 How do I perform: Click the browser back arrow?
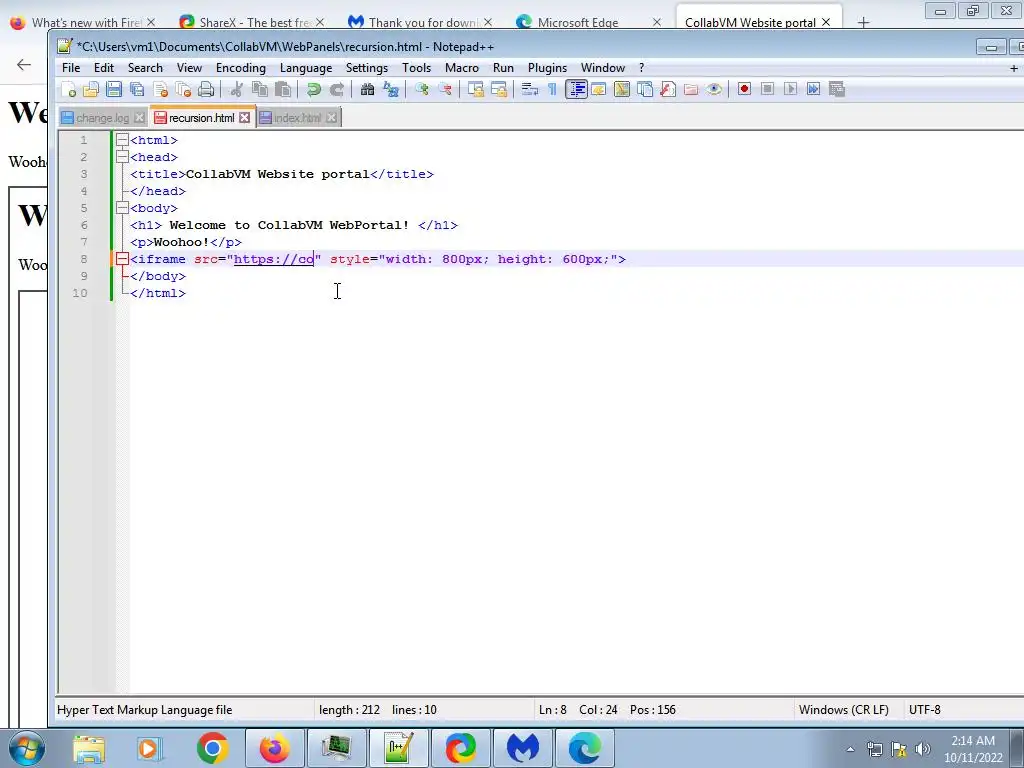coord(24,64)
